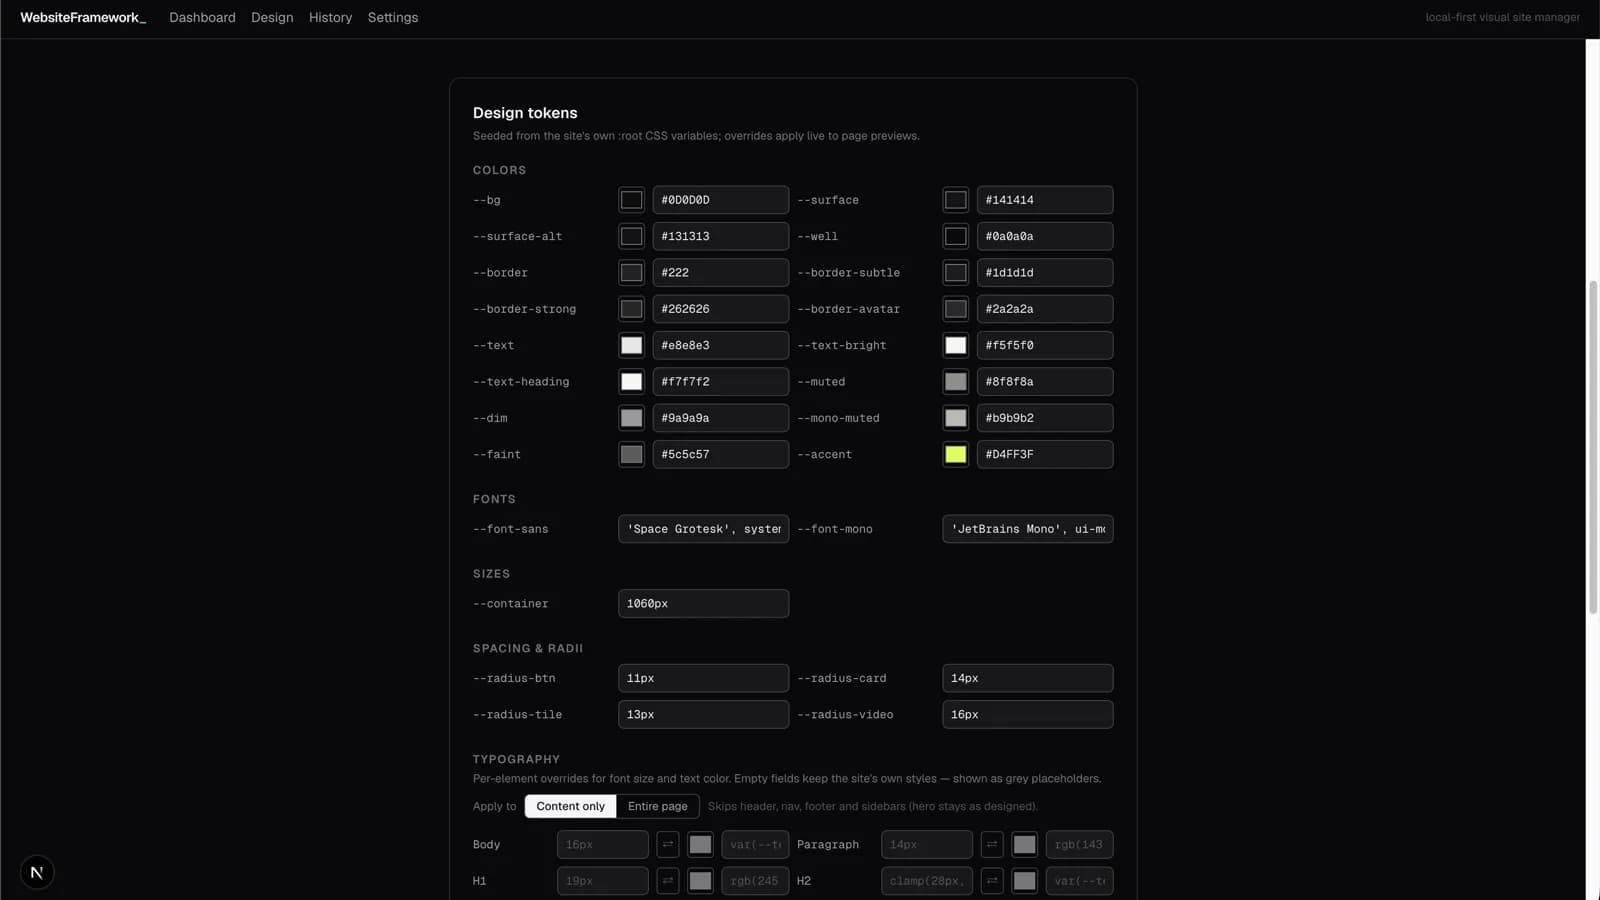Viewport: 1600px width, 900px height.
Task: Click the --accent hex field #D4FF3F
Action: pyautogui.click(x=1045, y=454)
